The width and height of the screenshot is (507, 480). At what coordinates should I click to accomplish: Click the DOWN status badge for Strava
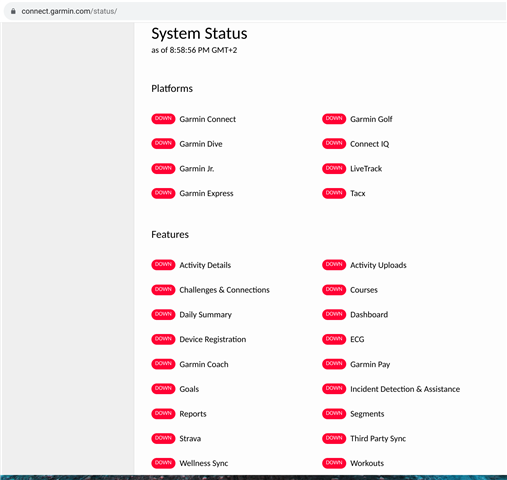pos(163,438)
